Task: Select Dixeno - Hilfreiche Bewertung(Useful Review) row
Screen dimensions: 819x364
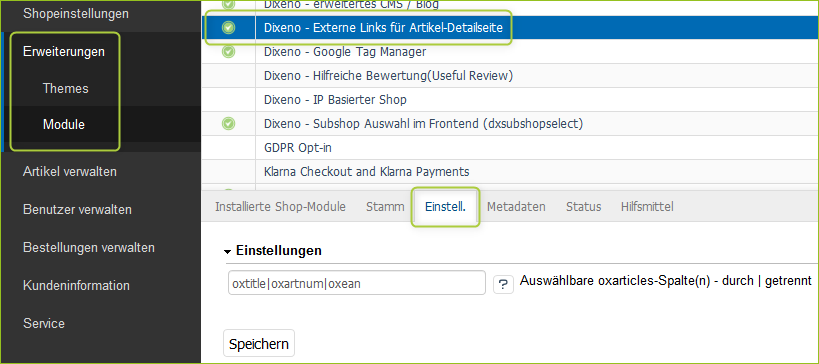Action: 510,76
